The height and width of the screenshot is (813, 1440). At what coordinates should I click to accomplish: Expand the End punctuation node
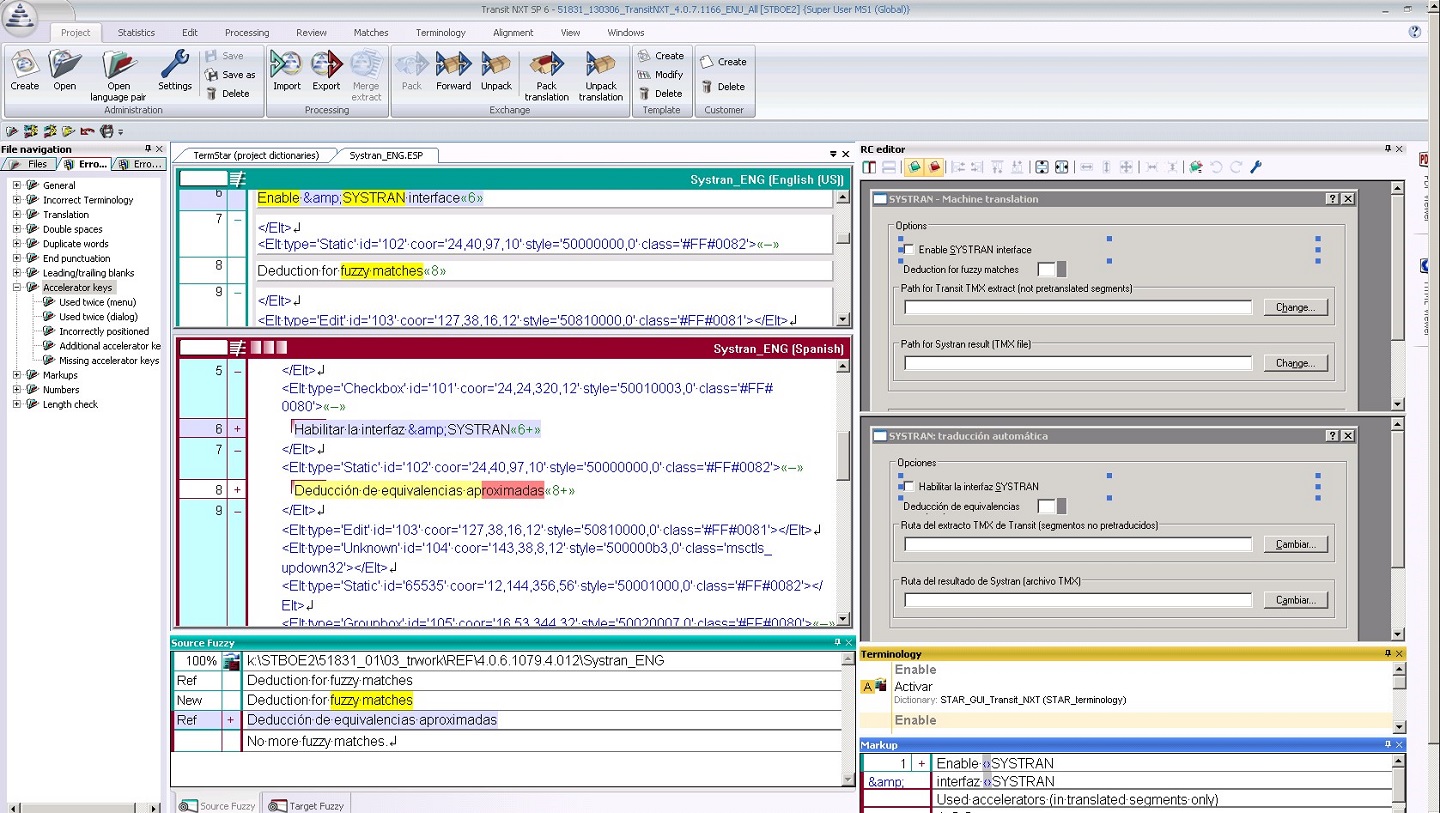[x=17, y=258]
